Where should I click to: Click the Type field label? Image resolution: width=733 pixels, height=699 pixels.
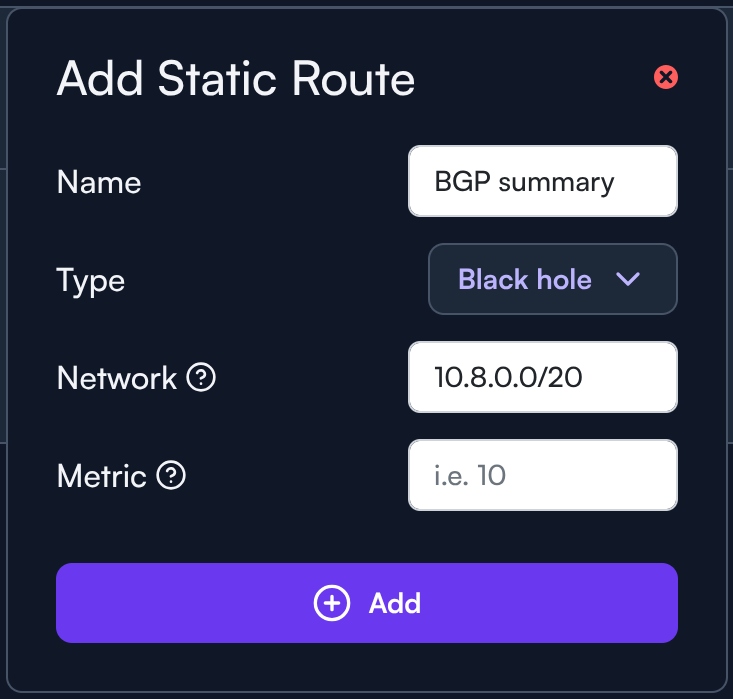click(90, 280)
